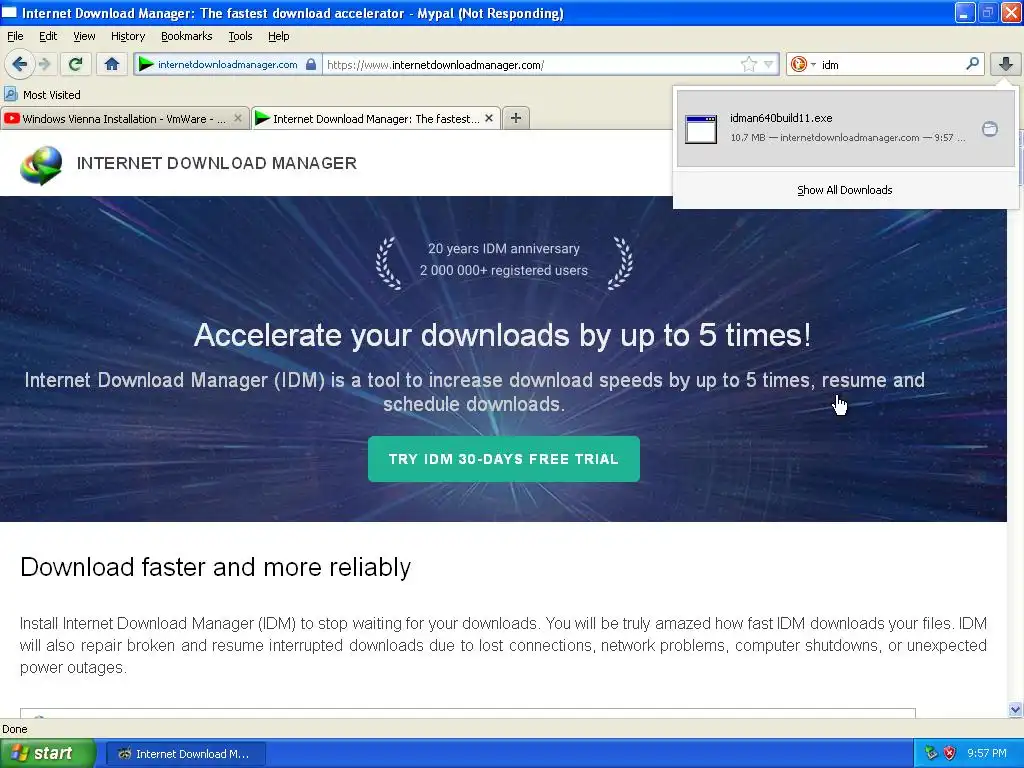1024x768 pixels.
Task: Close the Windows Vienna Installation tab
Action: pos(238,118)
